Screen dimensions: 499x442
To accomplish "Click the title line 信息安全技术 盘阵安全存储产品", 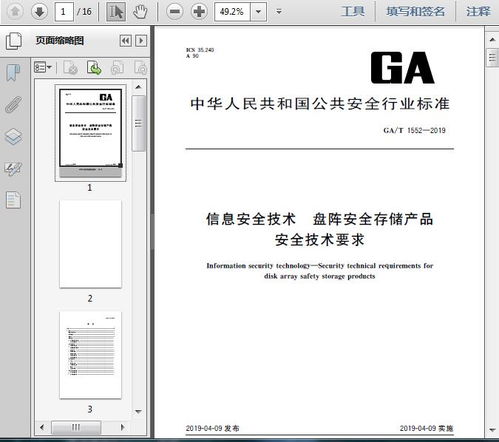I will click(x=319, y=219).
